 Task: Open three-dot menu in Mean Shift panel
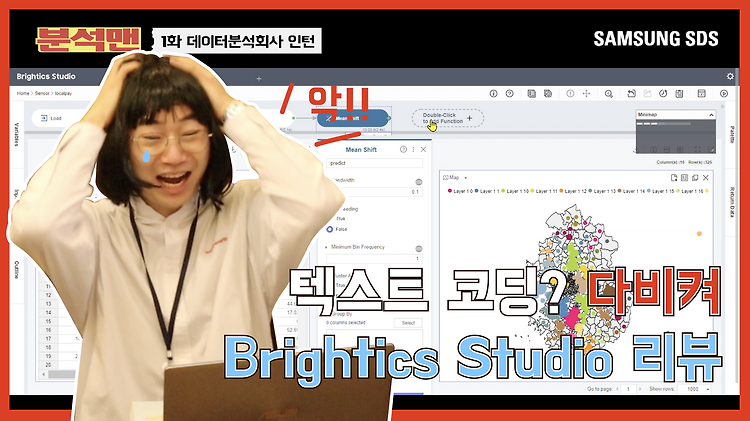413,149
